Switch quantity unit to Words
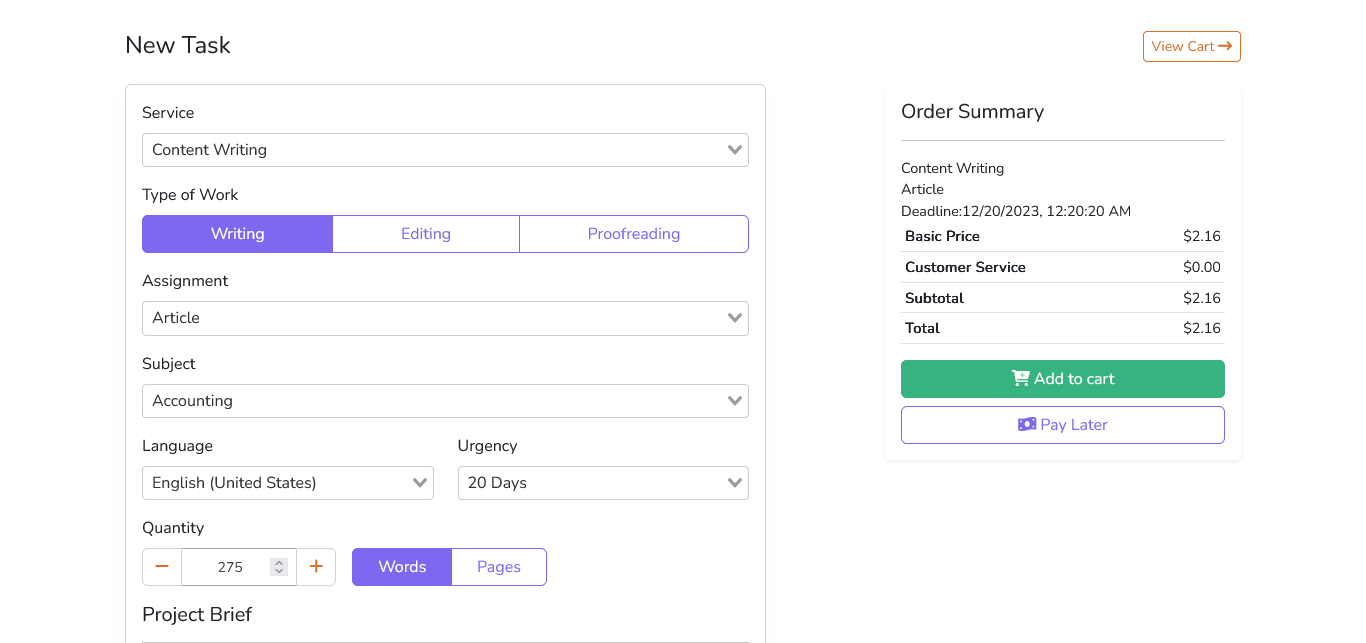 pyautogui.click(x=402, y=567)
